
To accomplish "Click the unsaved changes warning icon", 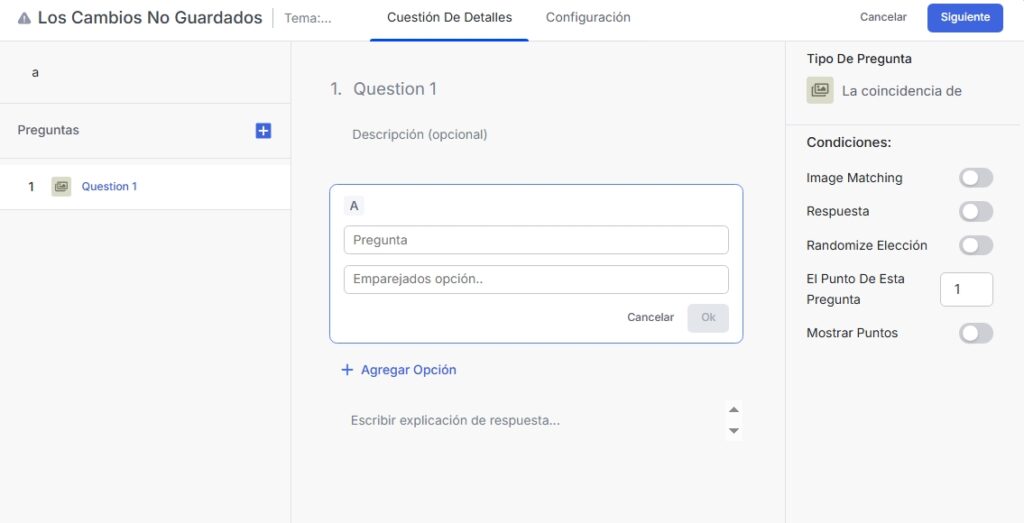I will (x=24, y=18).
